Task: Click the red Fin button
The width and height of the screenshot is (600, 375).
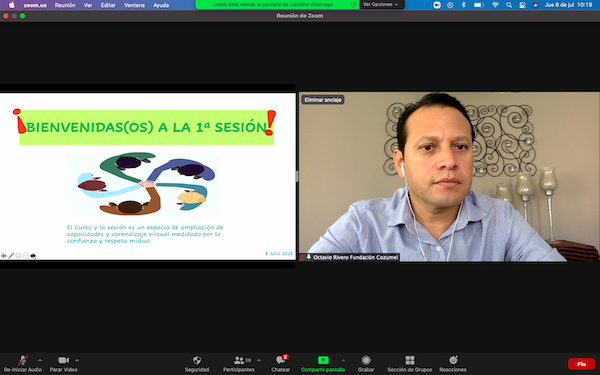Action: (581, 364)
